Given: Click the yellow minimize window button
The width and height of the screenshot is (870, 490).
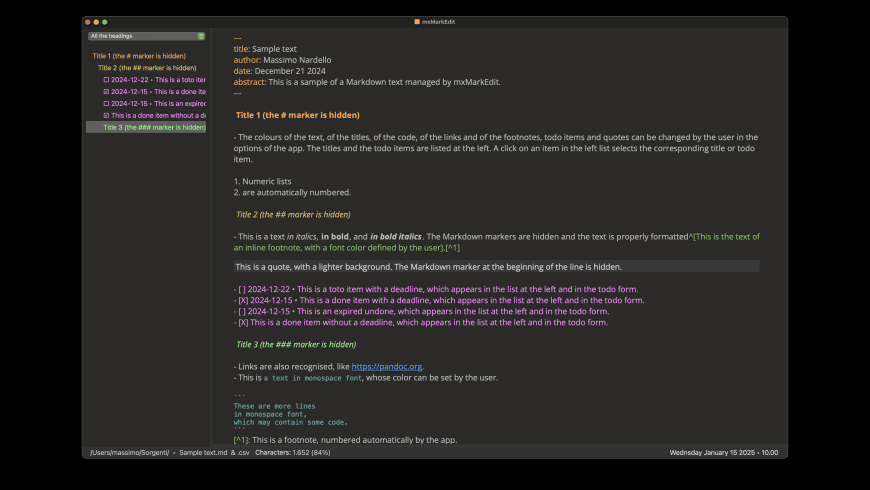Looking at the screenshot, I should pyautogui.click(x=96, y=22).
